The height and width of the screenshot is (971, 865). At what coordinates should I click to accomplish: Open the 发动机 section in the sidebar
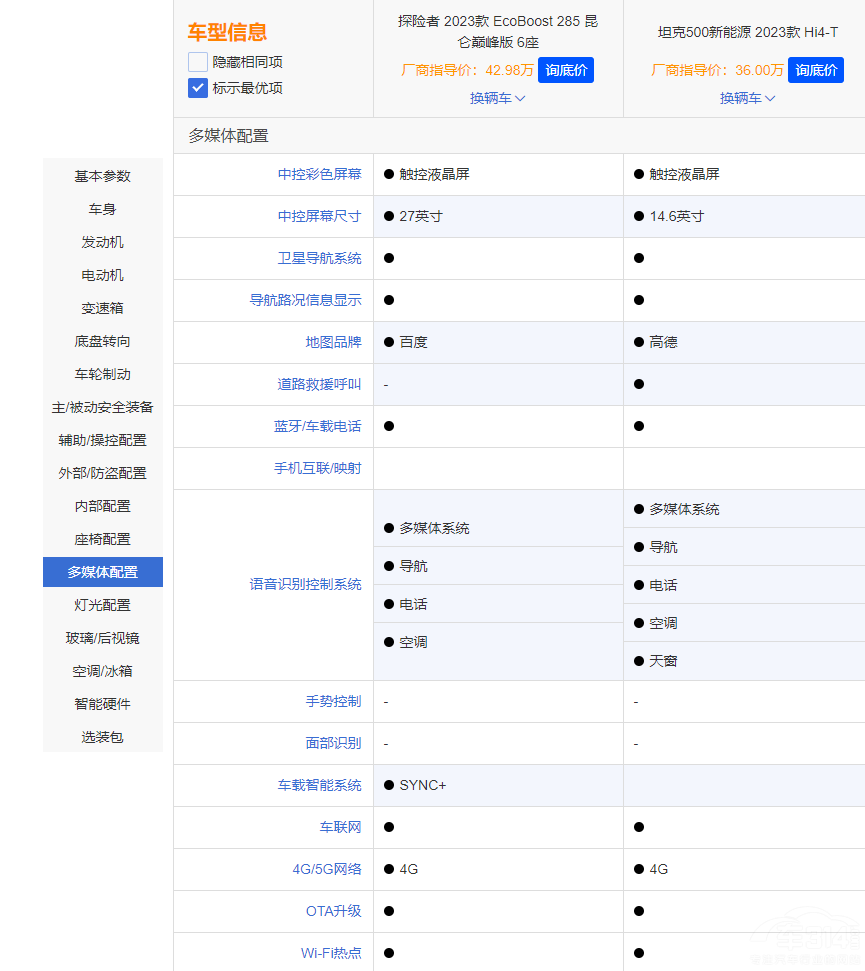[x=102, y=242]
